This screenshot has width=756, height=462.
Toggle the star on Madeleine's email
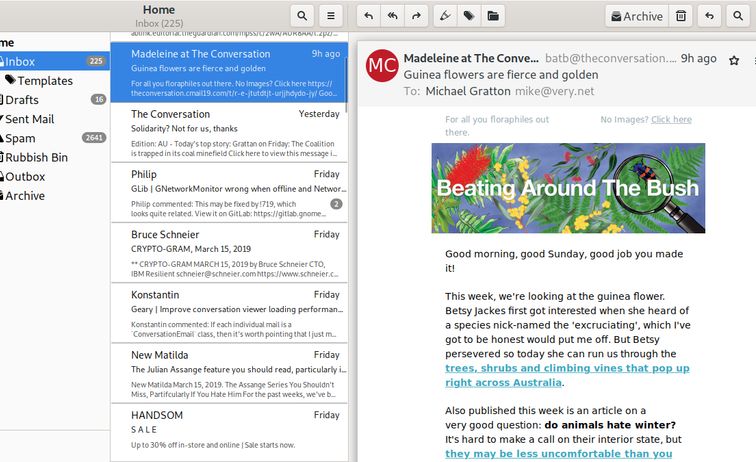(734, 60)
